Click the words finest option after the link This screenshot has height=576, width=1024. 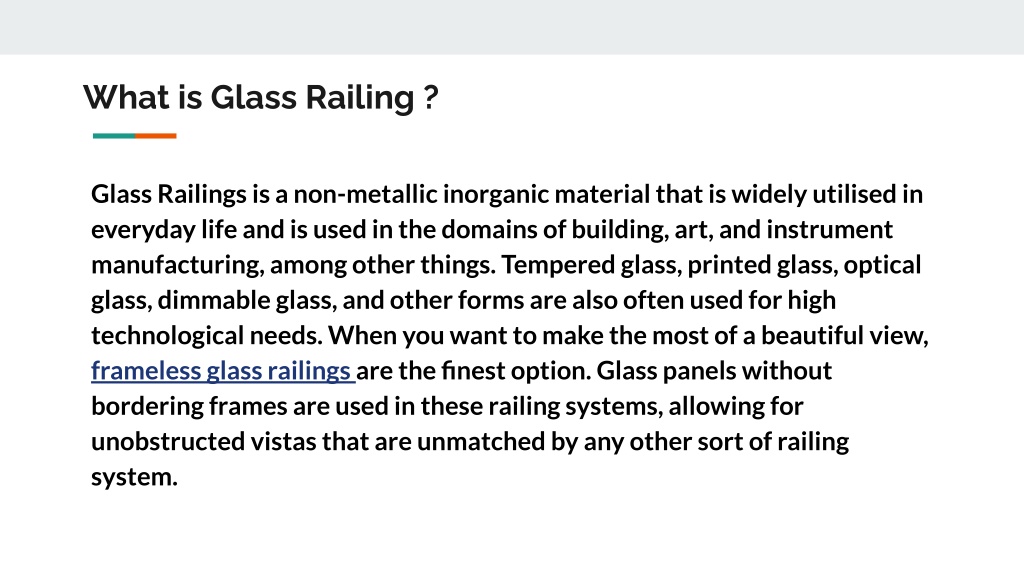(x=516, y=371)
